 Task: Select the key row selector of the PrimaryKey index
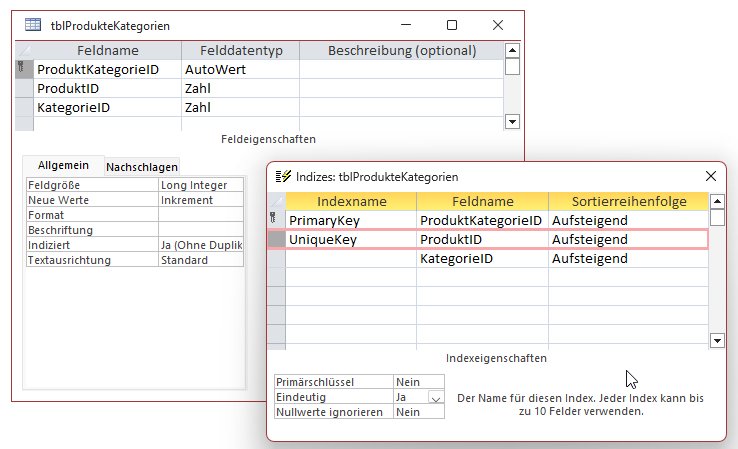point(276,220)
